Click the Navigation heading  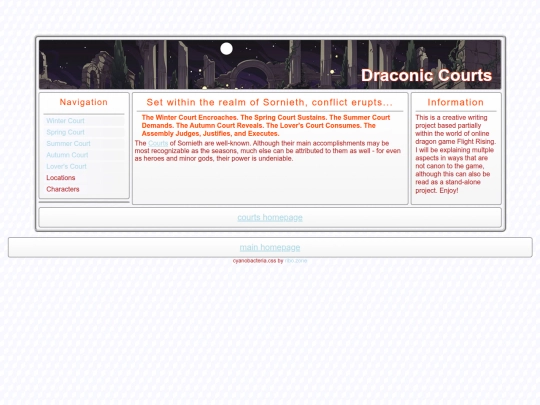click(x=84, y=102)
